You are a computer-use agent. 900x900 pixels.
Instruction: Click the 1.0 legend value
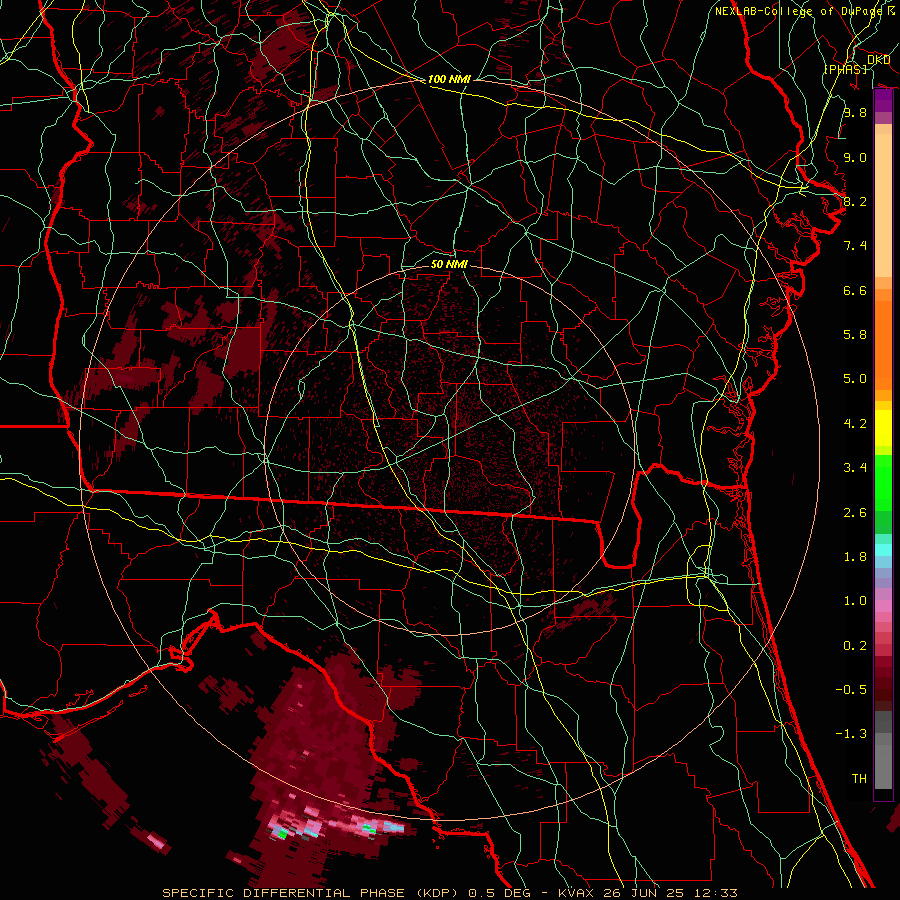click(855, 601)
